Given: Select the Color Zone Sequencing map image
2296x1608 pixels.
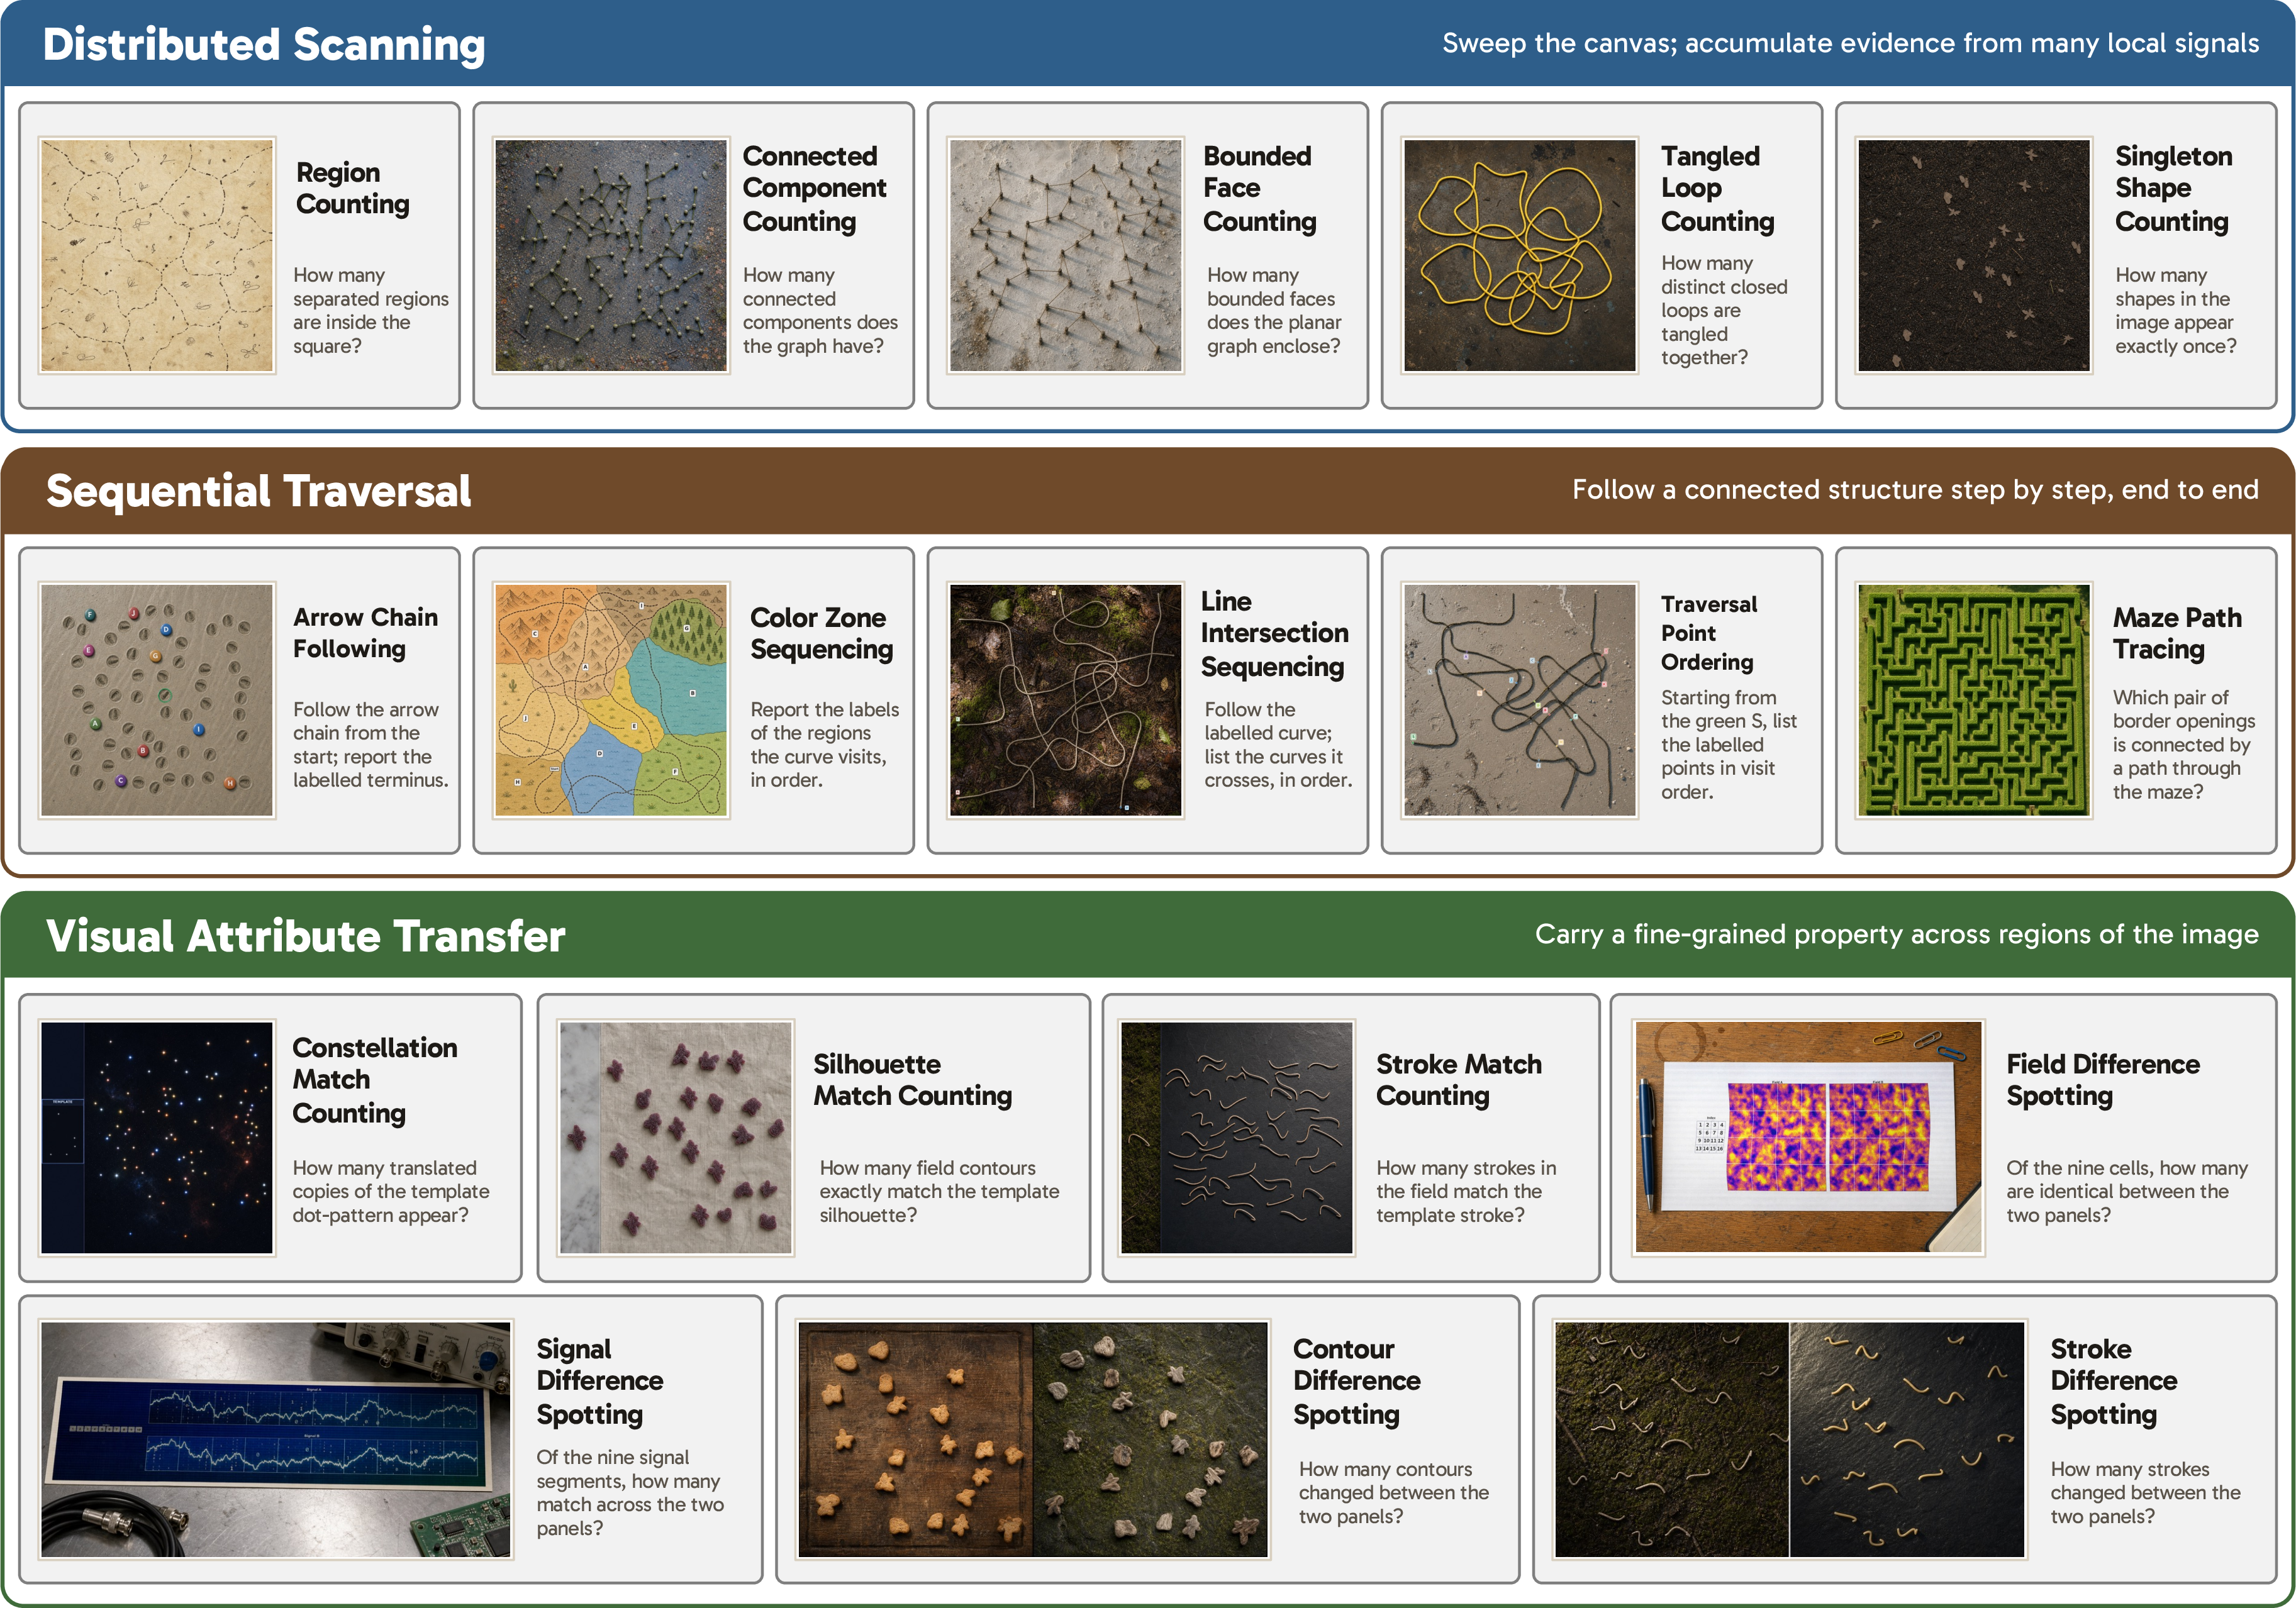Looking at the screenshot, I should click(611, 701).
